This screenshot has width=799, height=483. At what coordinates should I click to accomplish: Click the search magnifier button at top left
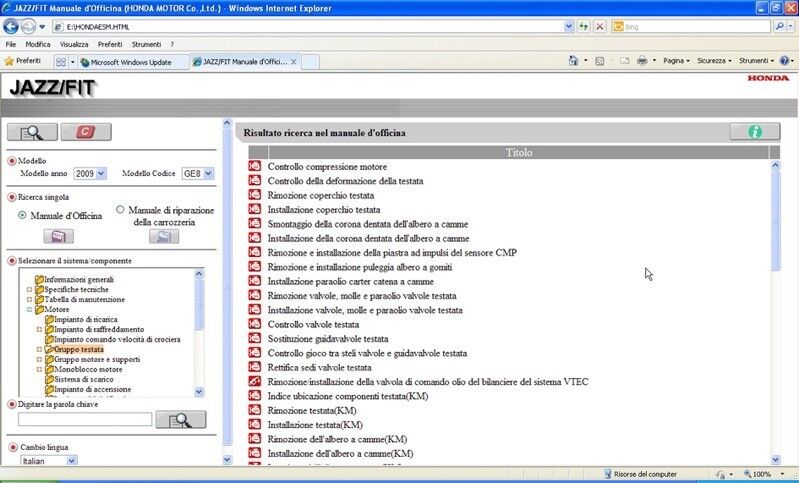(32, 132)
